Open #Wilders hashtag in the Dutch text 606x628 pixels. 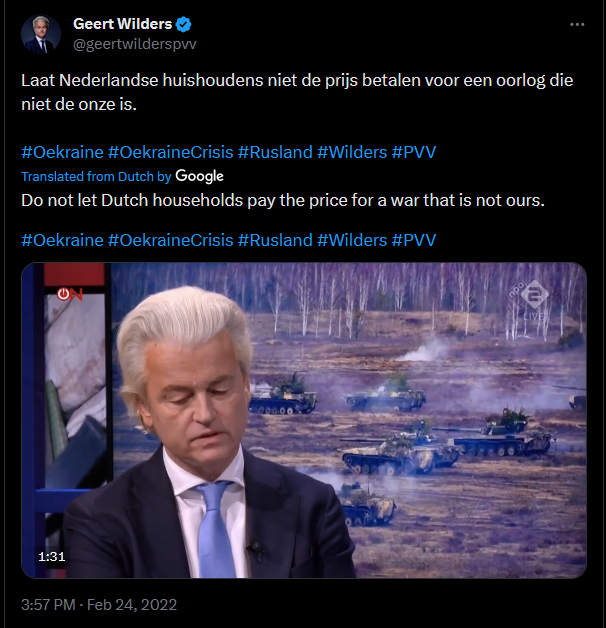352,152
